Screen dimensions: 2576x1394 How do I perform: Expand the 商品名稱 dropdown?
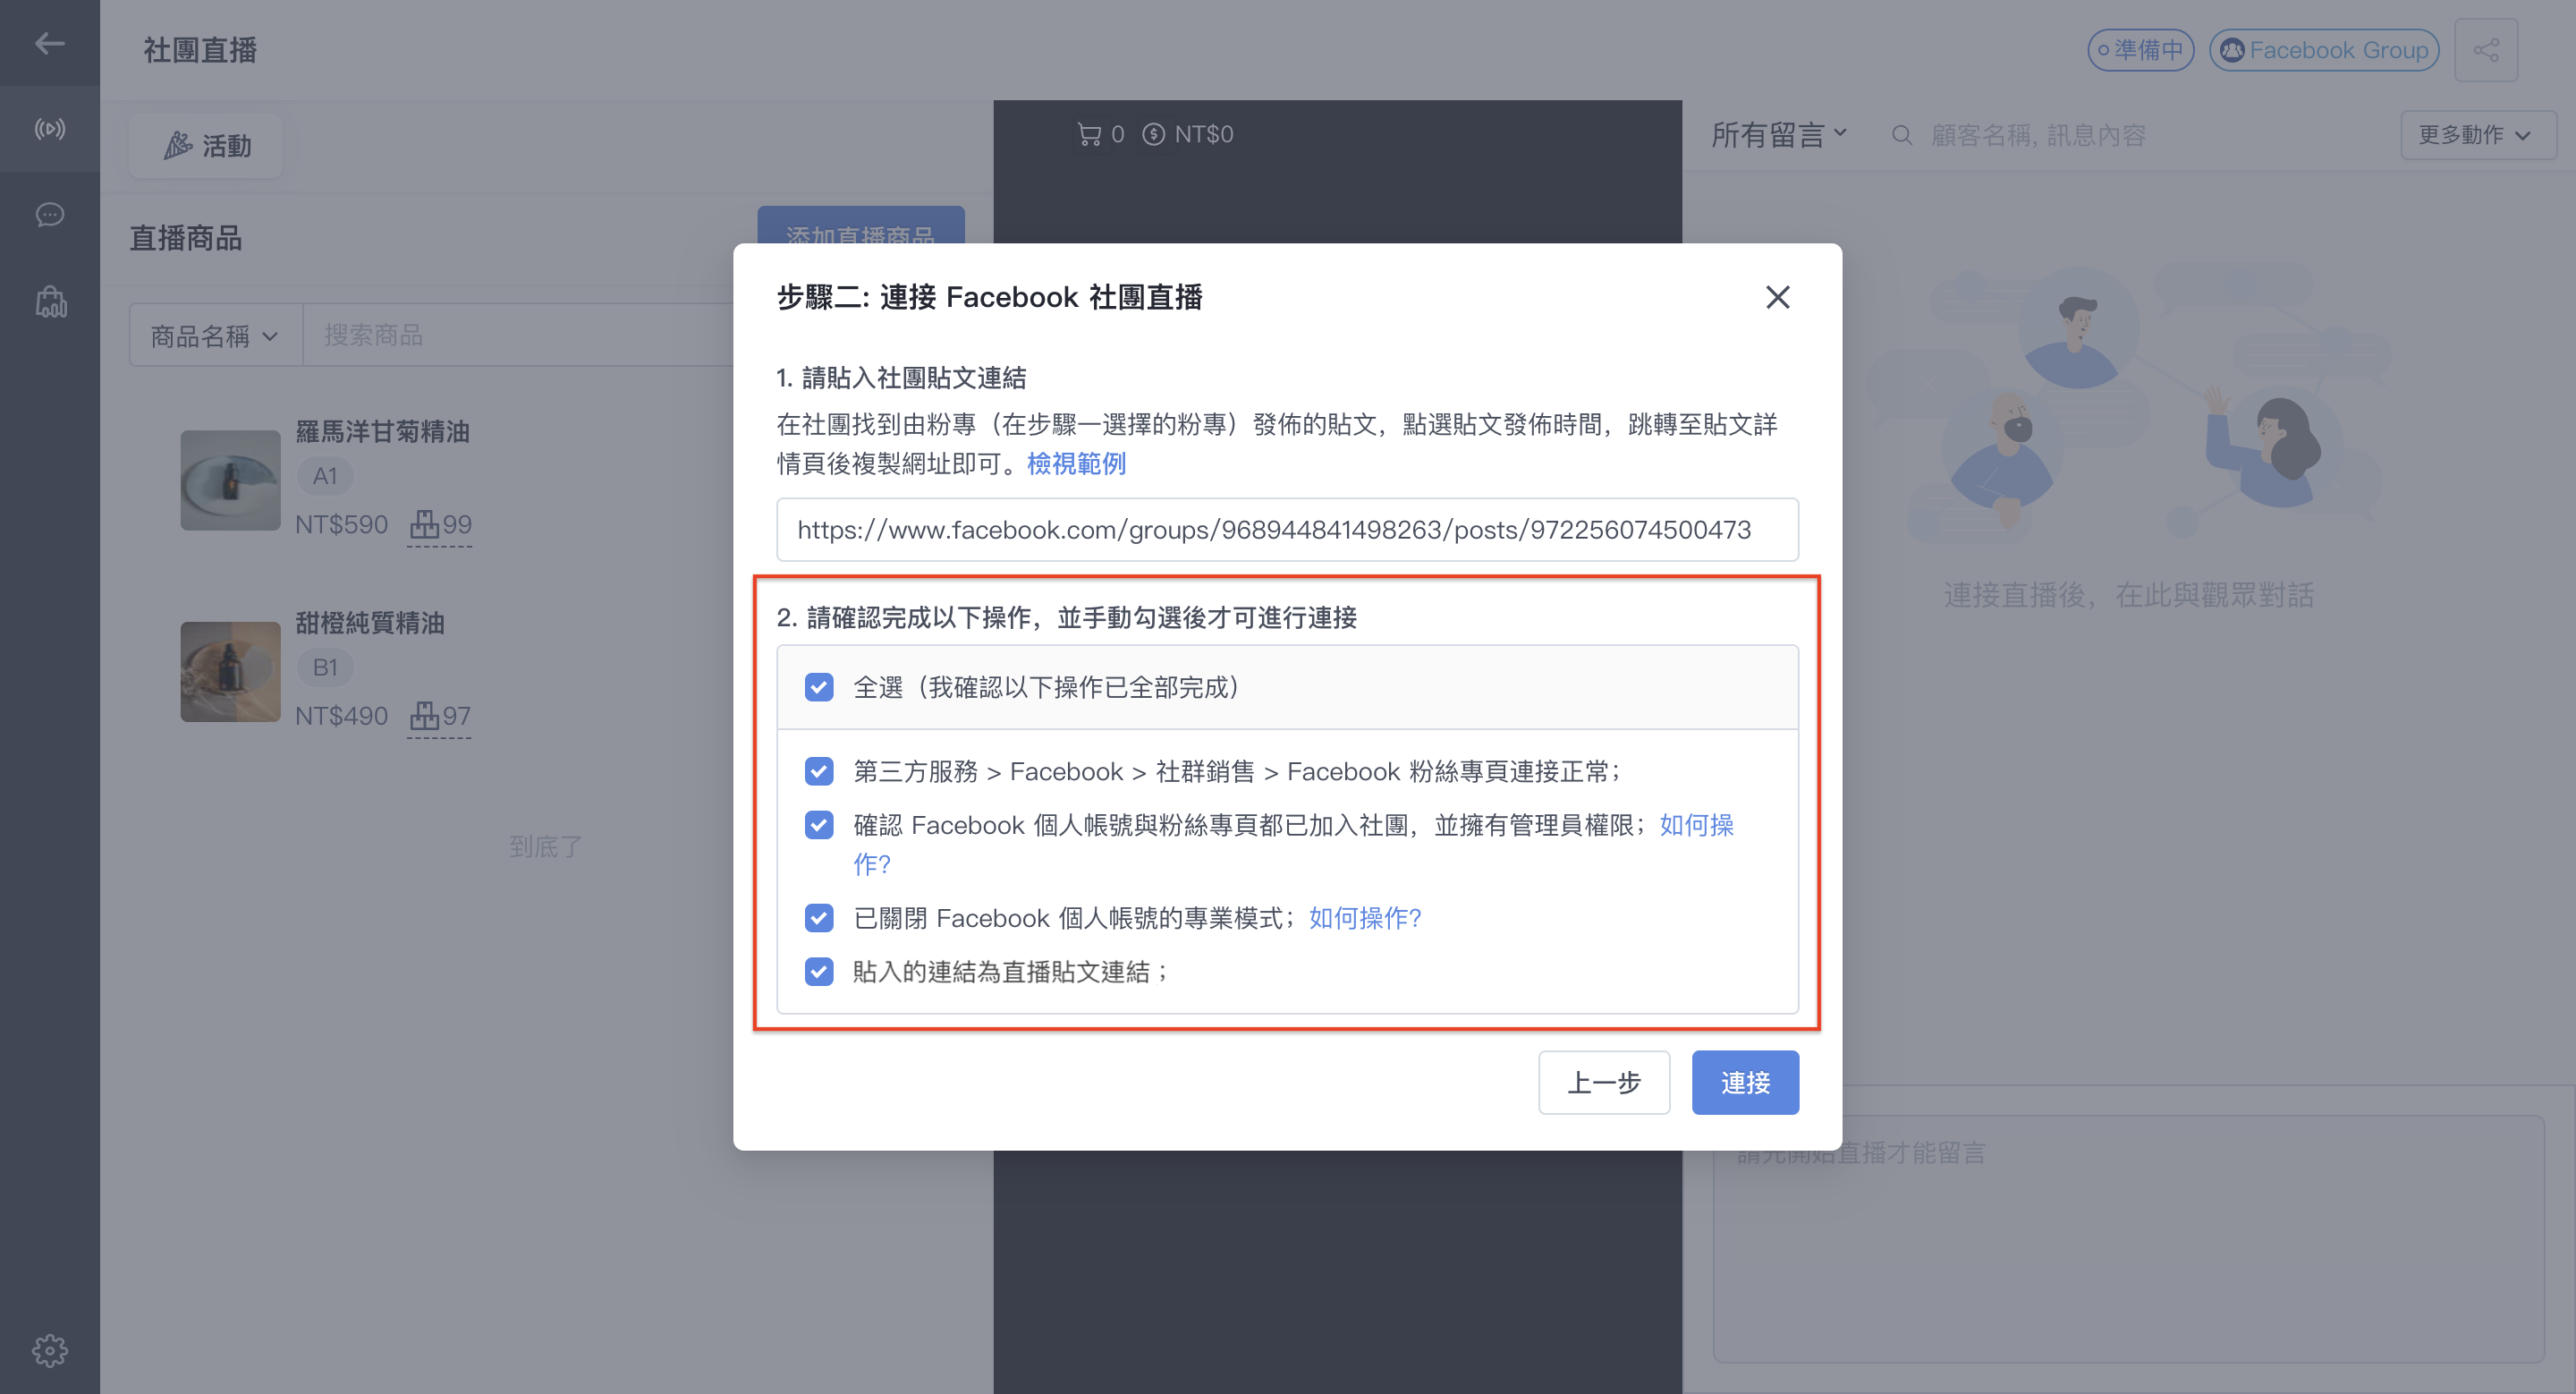tap(215, 335)
